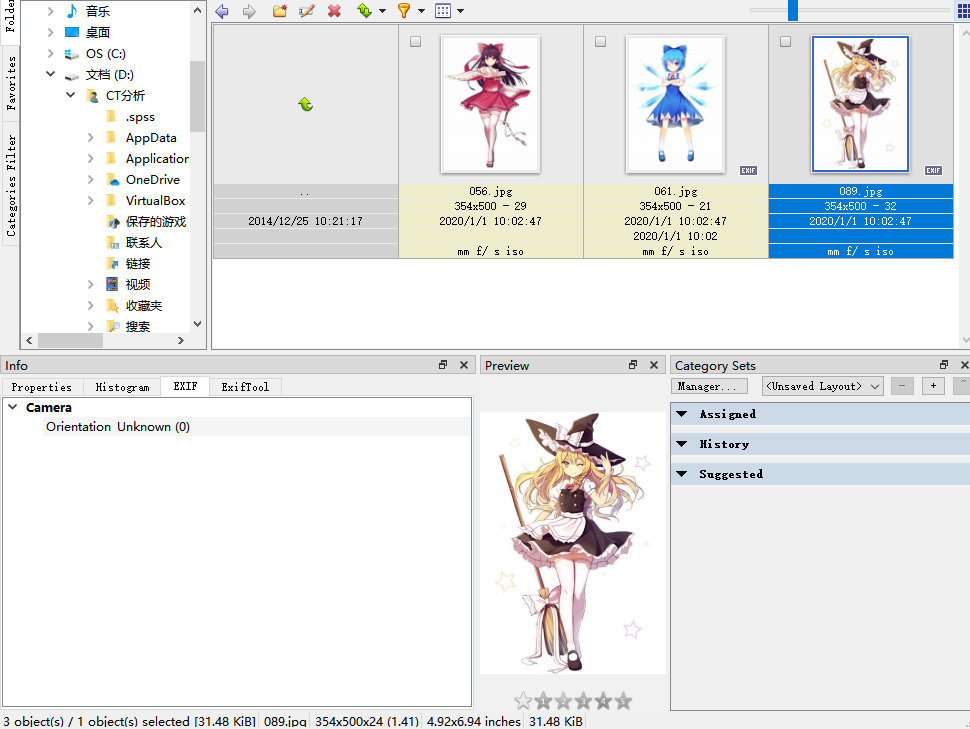The width and height of the screenshot is (970, 729).
Task: Click the blue back navigation arrow
Action: pyautogui.click(x=222, y=11)
